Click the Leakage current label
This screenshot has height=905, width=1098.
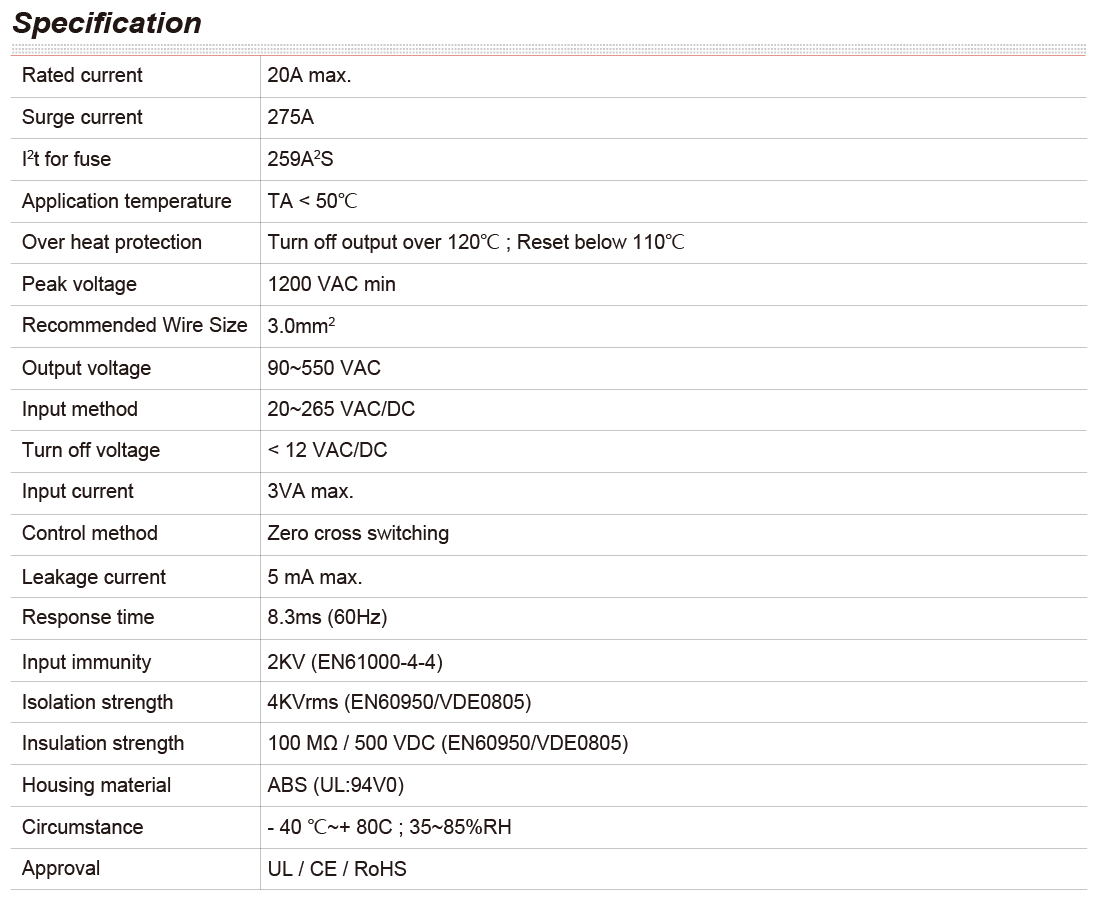(94, 577)
